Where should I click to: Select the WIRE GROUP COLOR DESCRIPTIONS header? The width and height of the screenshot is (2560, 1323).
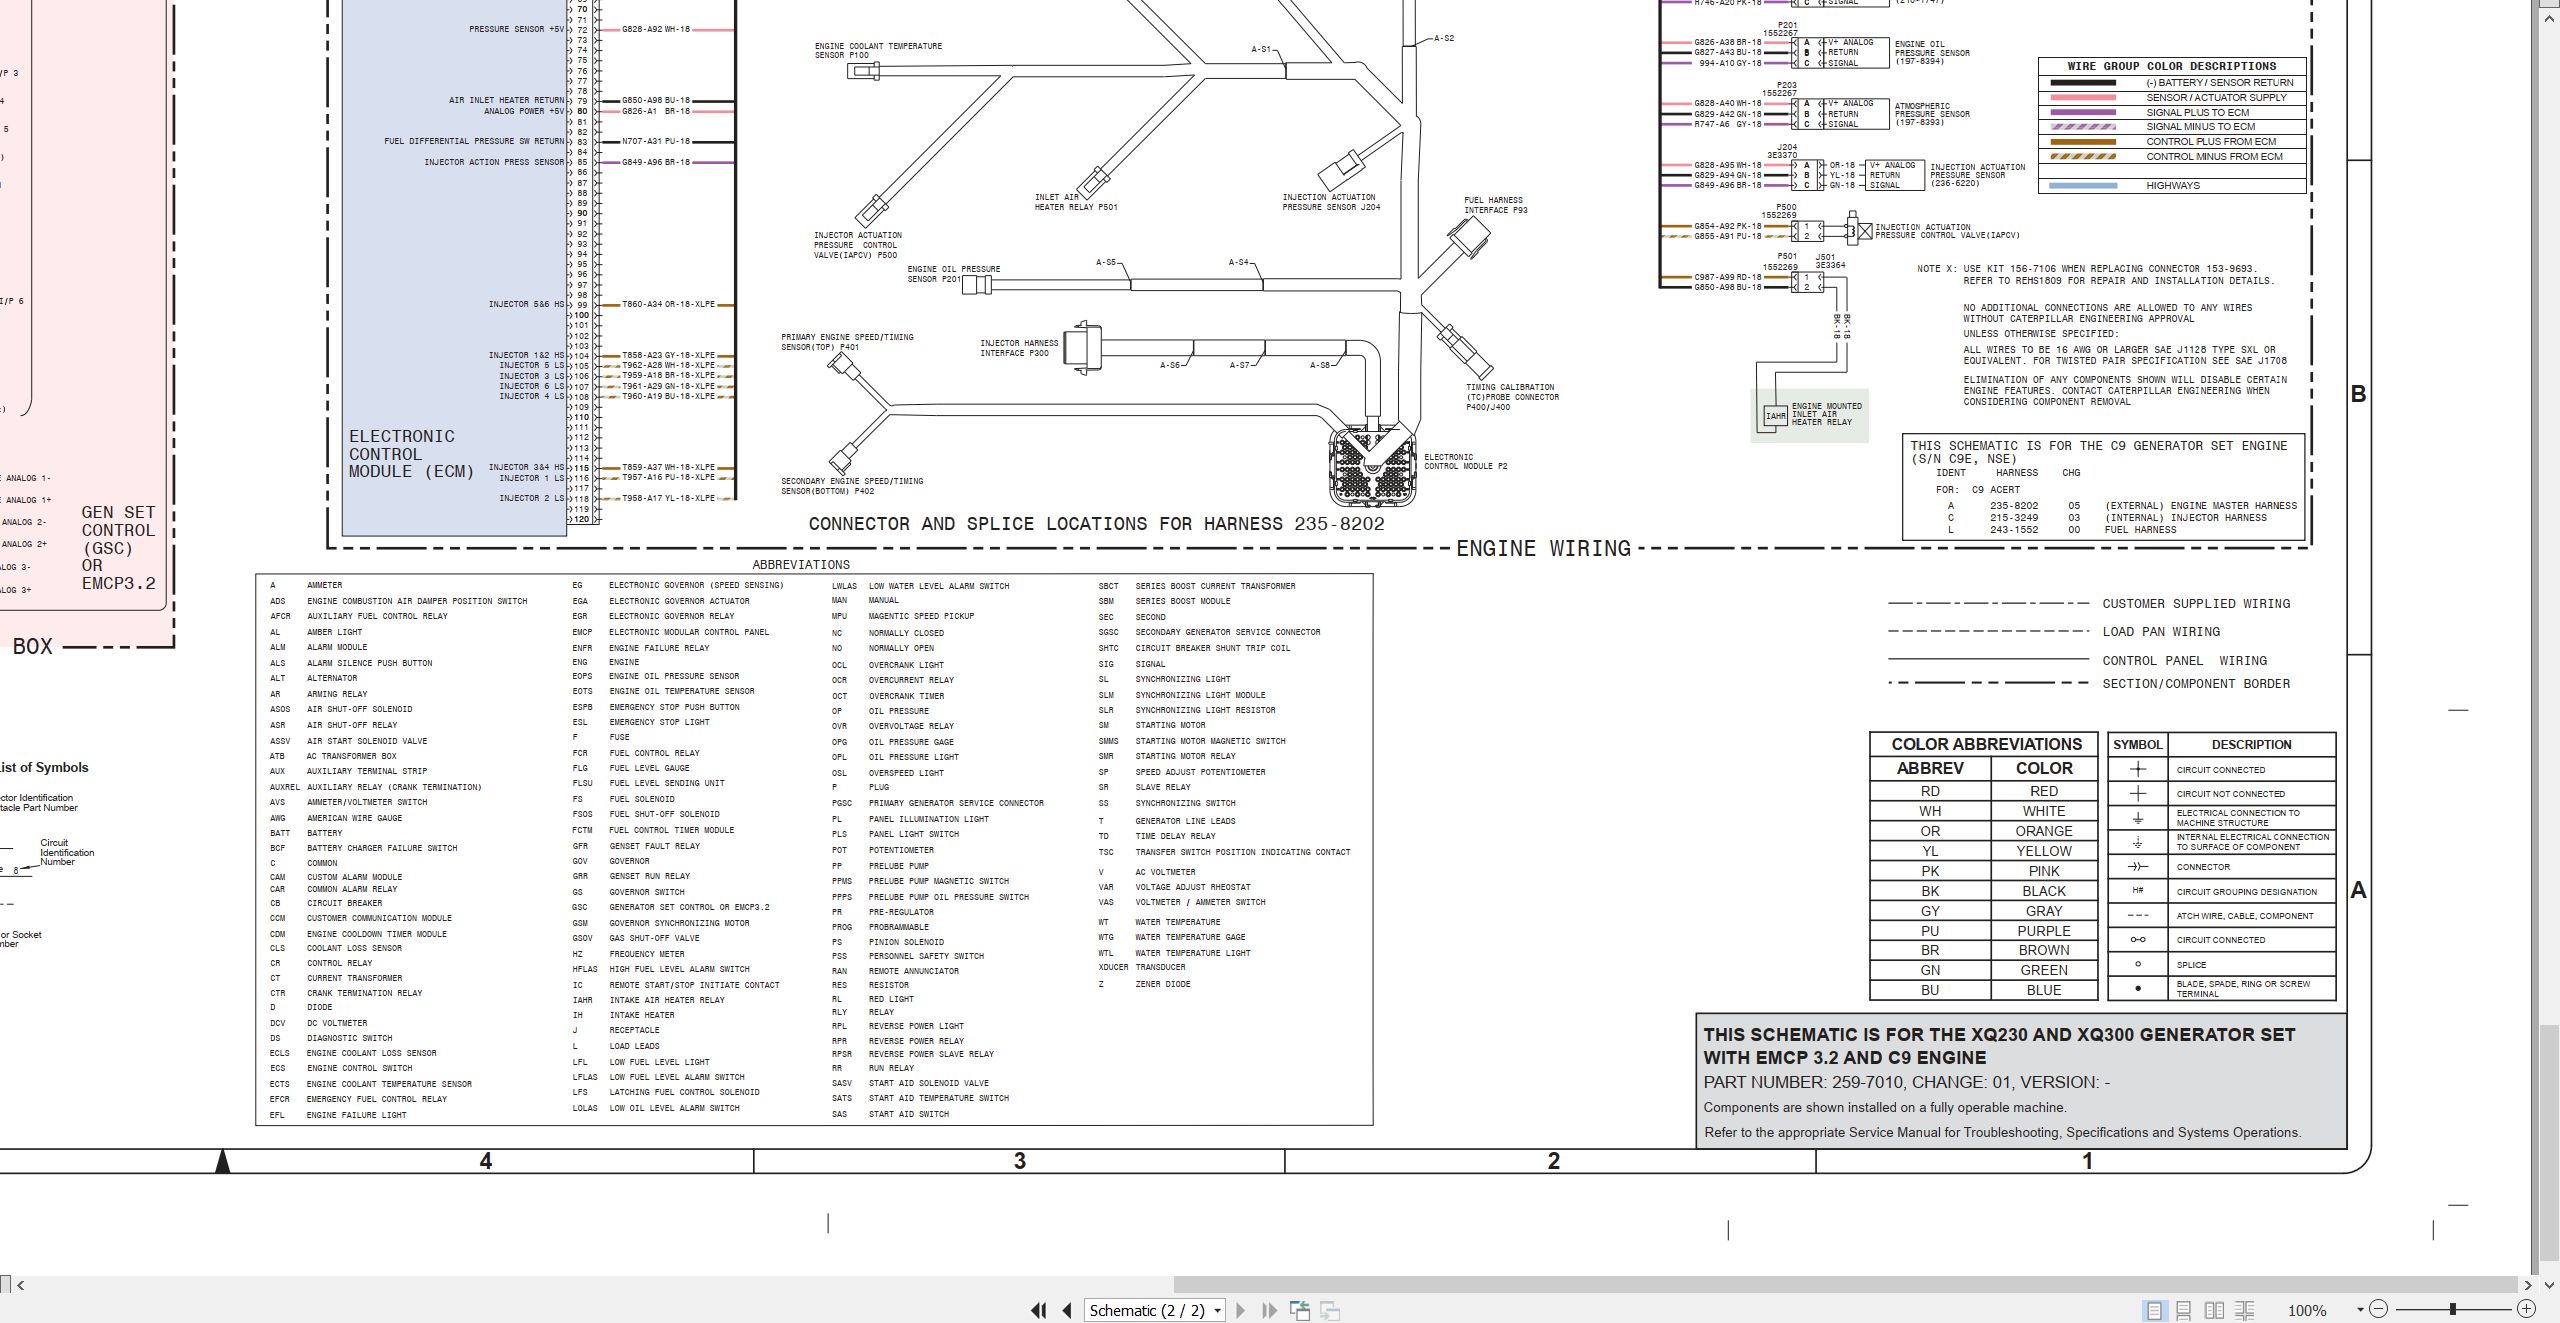[x=2172, y=66]
